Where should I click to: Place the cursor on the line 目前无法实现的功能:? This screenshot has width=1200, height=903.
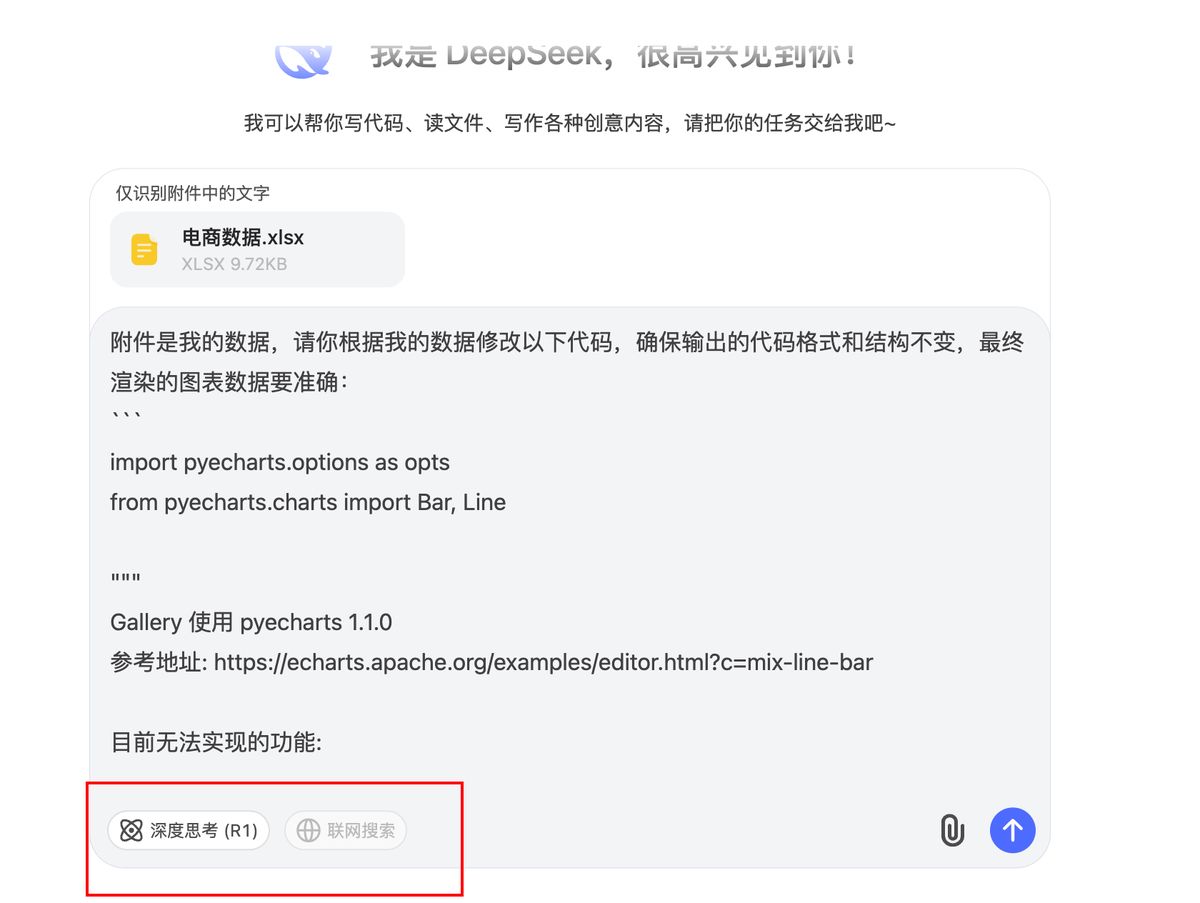pyautogui.click(x=216, y=743)
